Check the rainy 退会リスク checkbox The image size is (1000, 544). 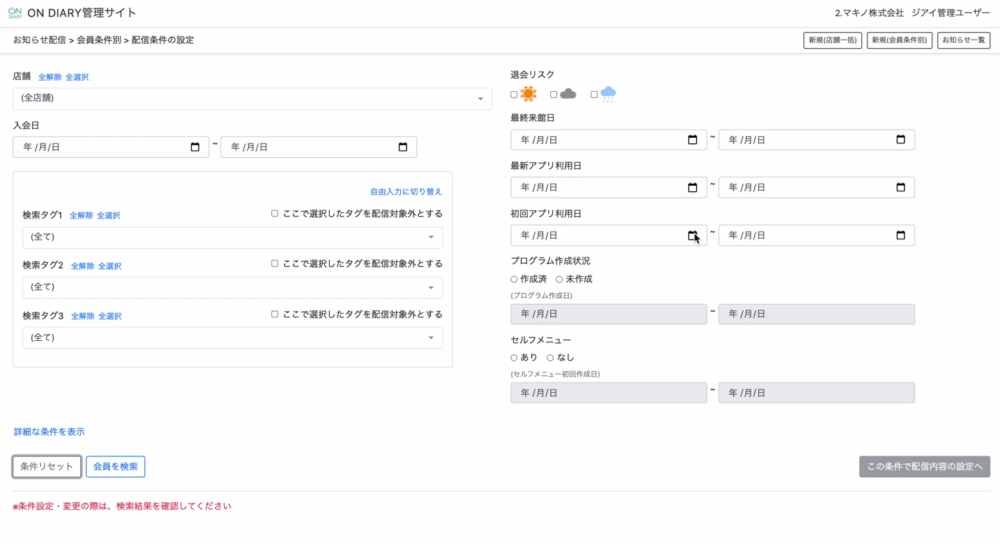pos(594,95)
